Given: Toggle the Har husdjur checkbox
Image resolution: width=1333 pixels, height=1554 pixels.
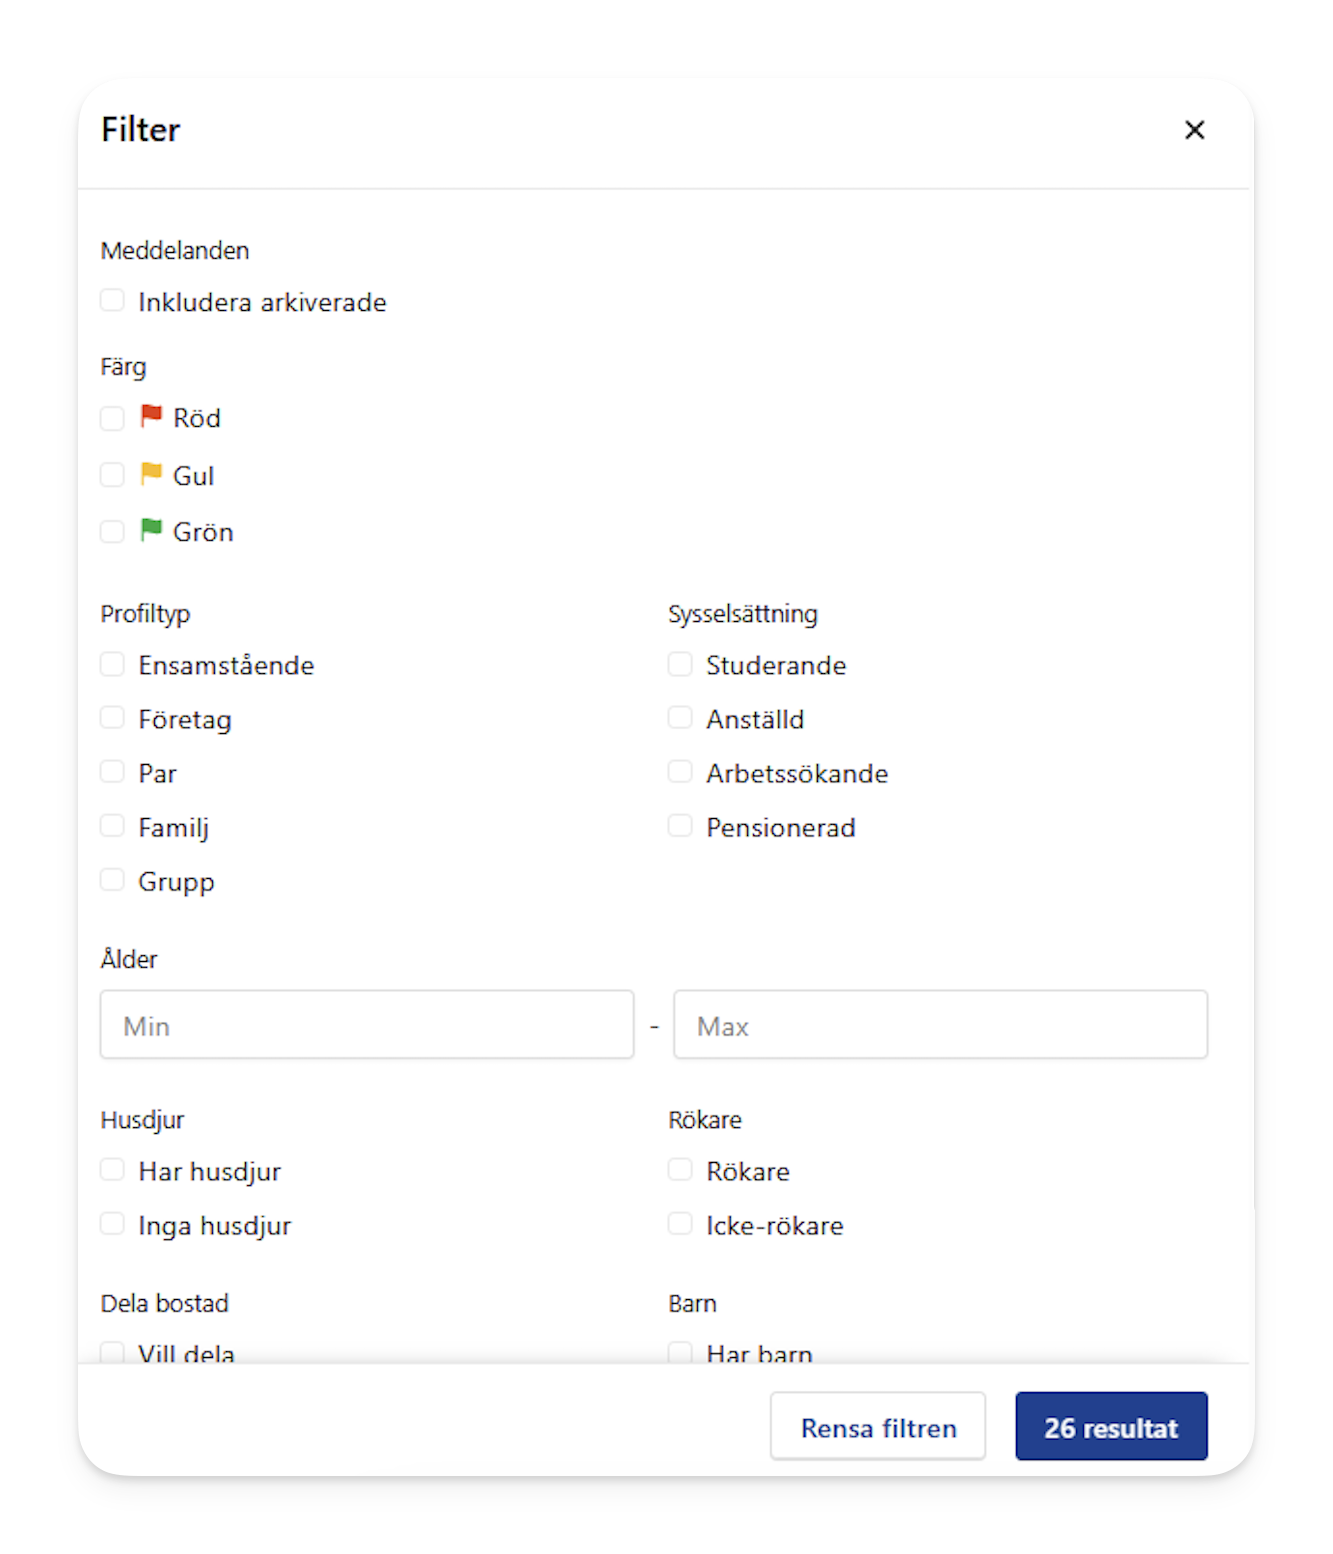Looking at the screenshot, I should coord(112,1171).
